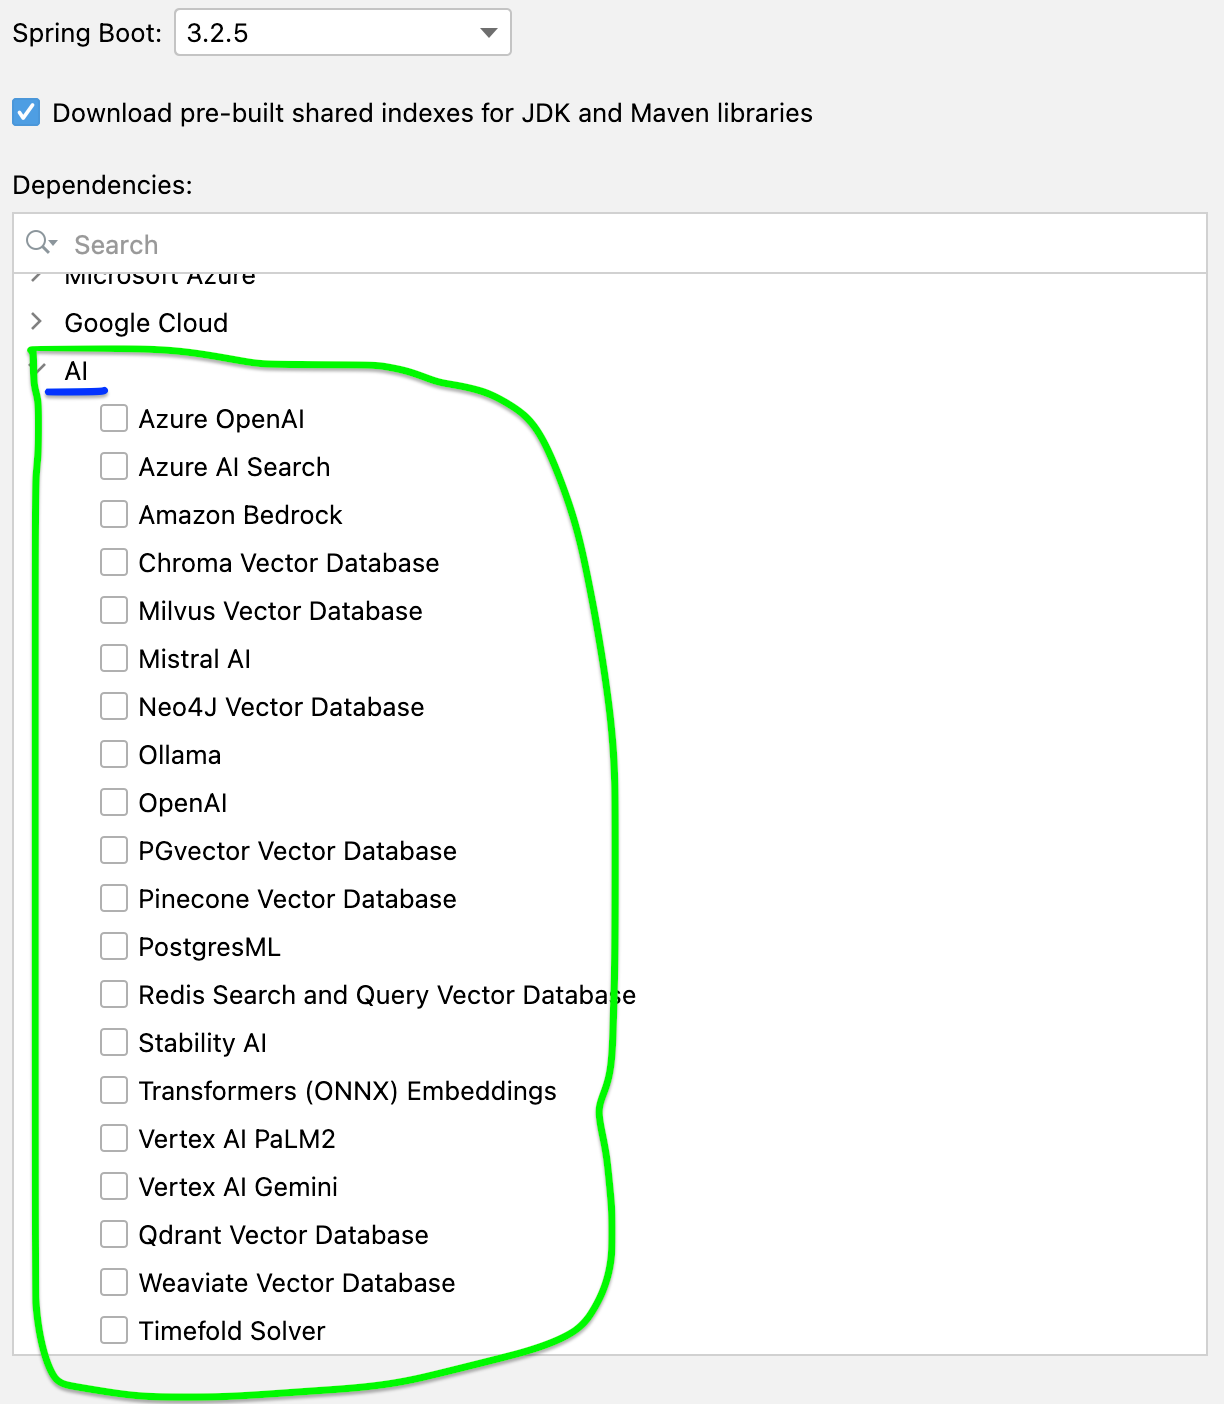Check the Stability AI dependency
The height and width of the screenshot is (1404, 1224).
click(x=113, y=1042)
